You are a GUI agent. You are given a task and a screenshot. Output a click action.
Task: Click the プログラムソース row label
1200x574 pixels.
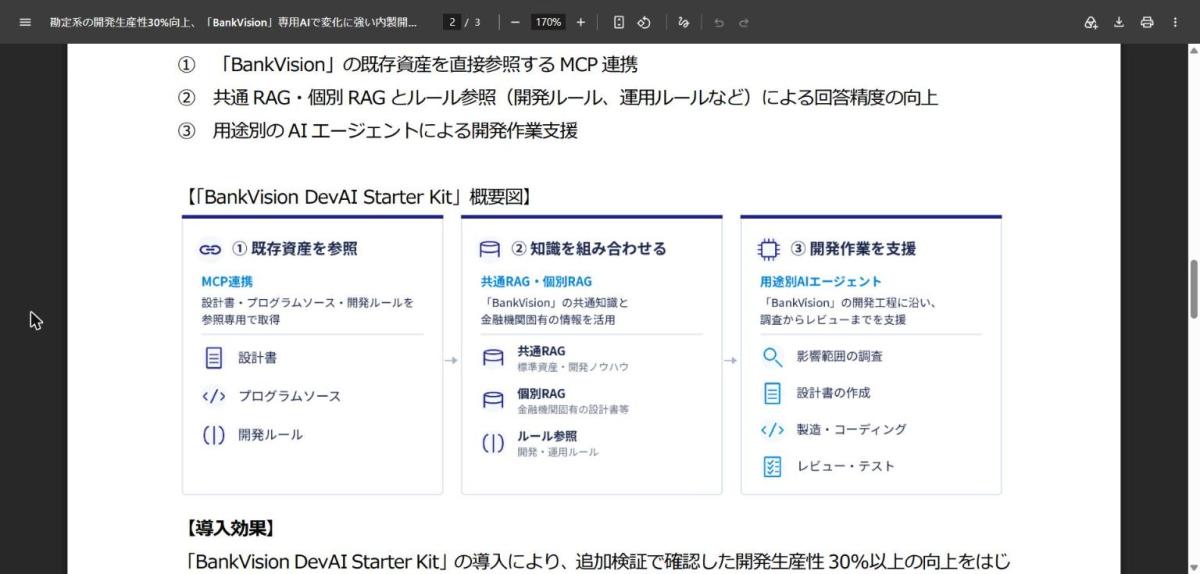click(289, 396)
